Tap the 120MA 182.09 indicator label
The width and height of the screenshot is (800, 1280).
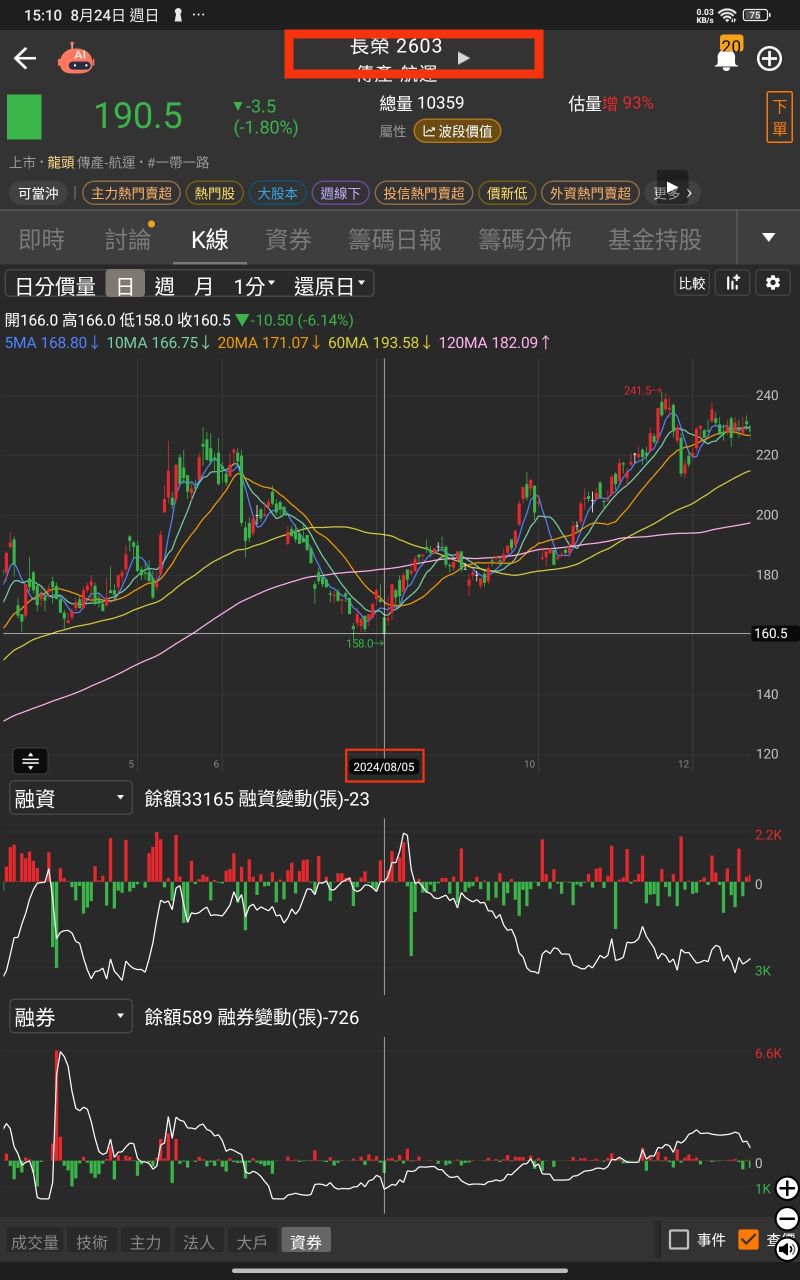[x=495, y=342]
